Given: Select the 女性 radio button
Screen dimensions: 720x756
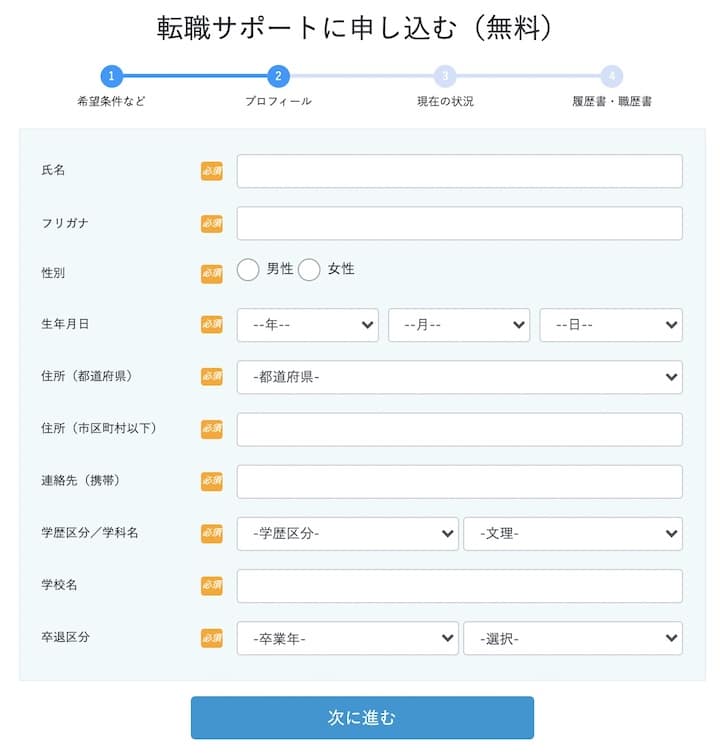Looking at the screenshot, I should point(310,270).
